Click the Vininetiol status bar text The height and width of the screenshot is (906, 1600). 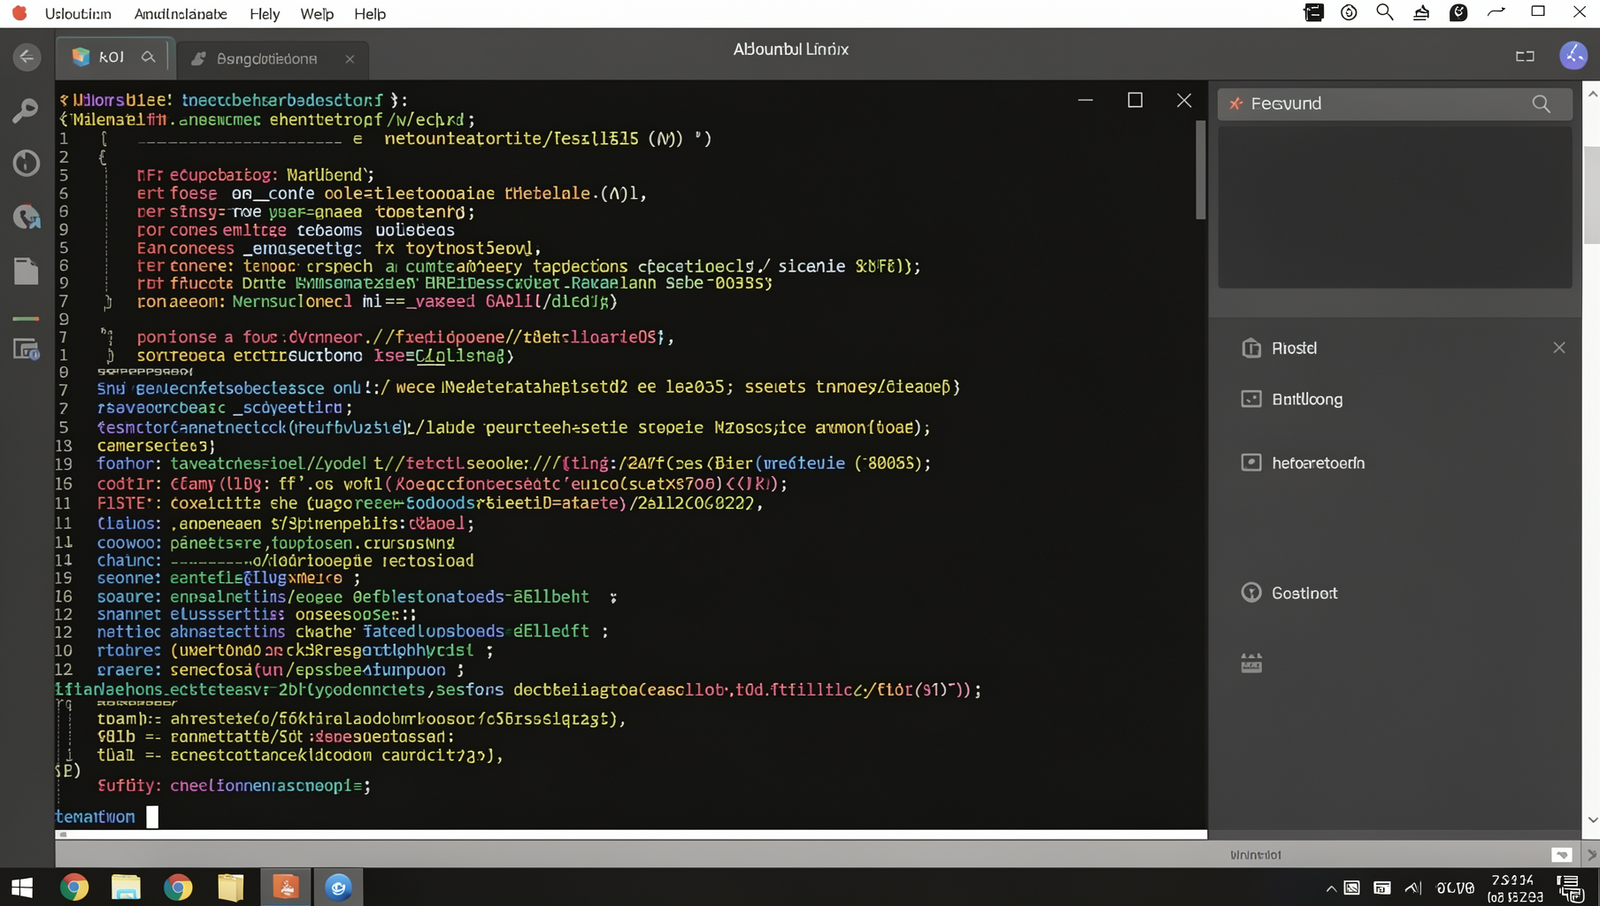(x=1255, y=855)
